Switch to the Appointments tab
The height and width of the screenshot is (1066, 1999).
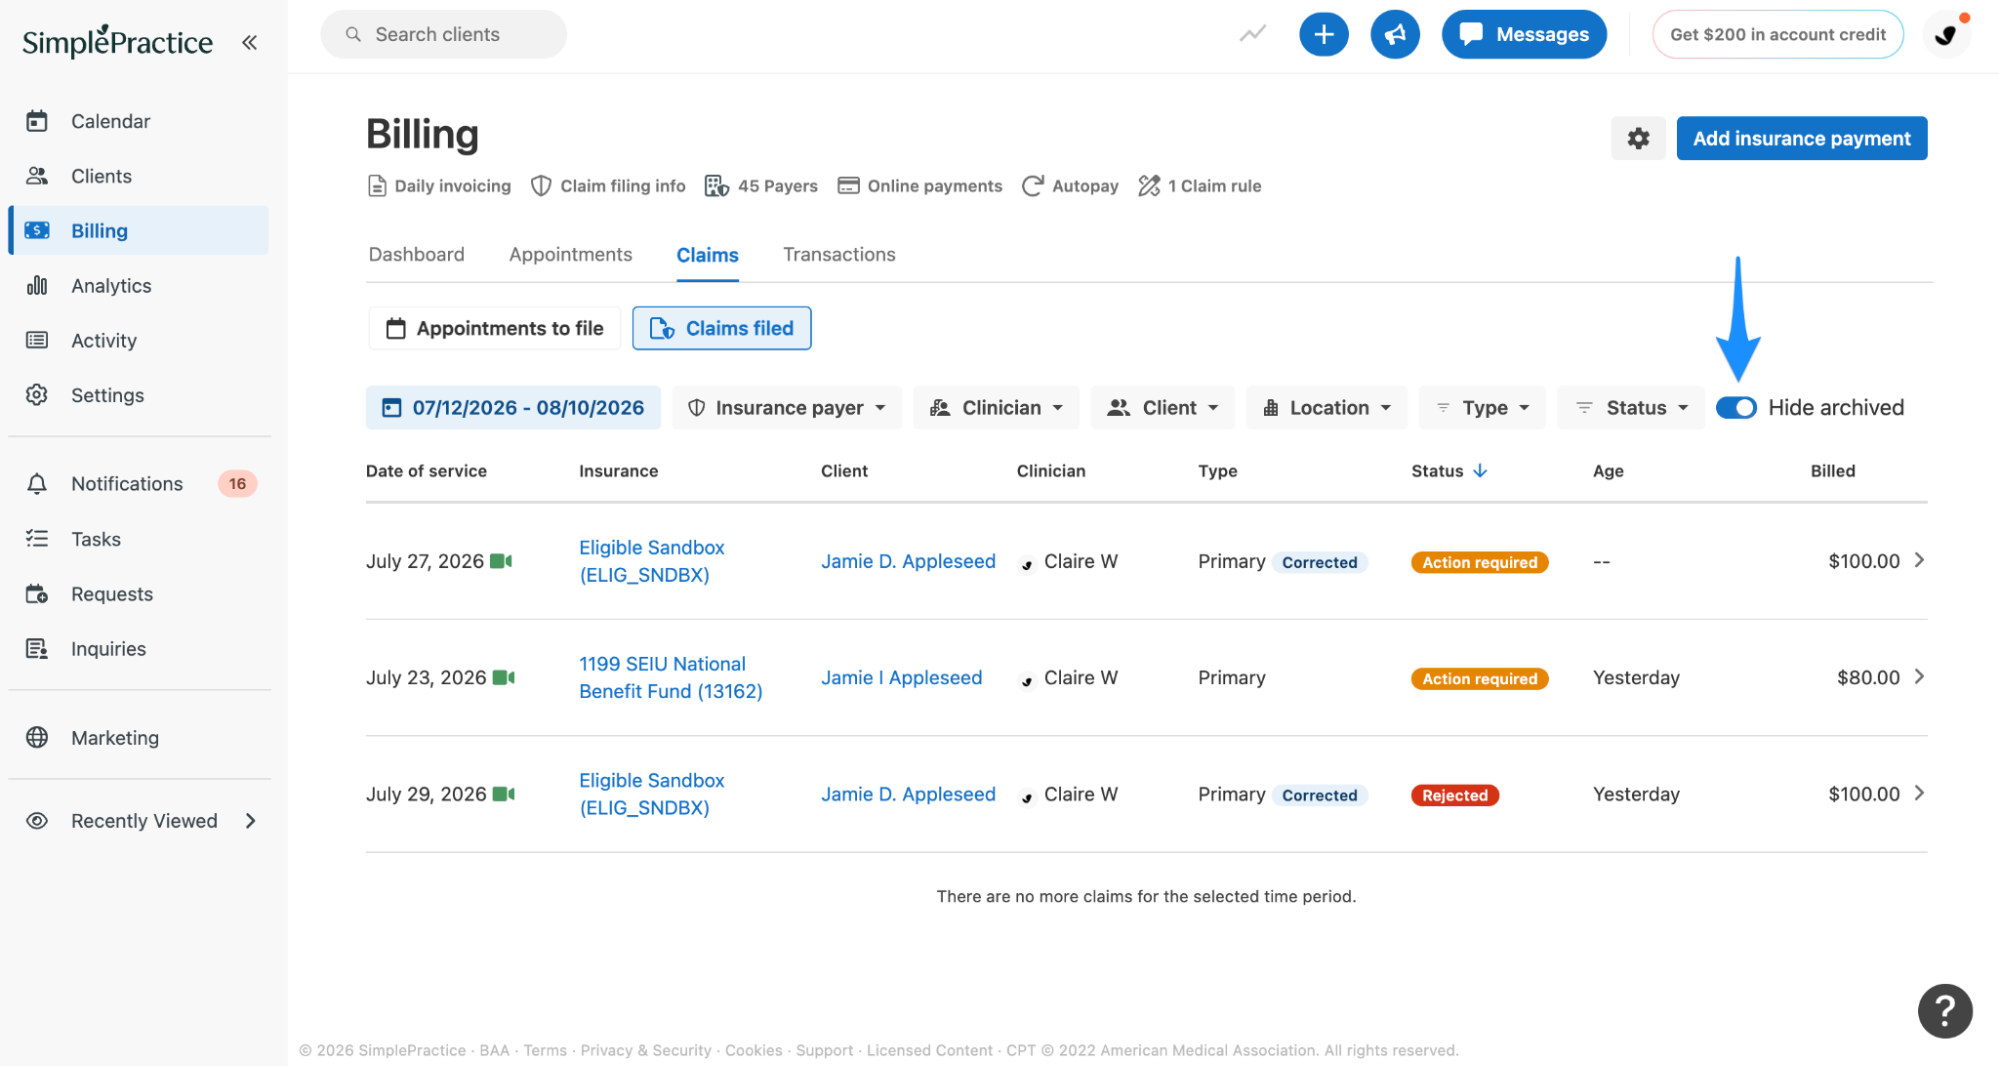(x=571, y=255)
